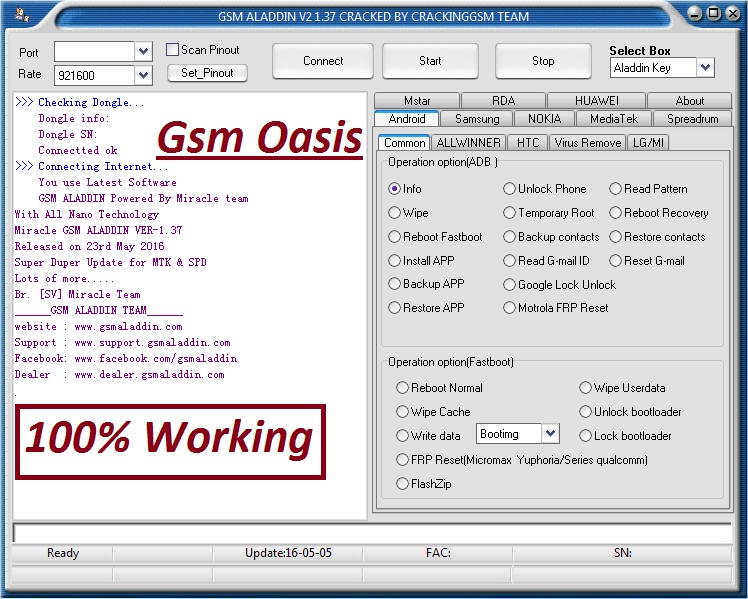This screenshot has height=599, width=748.
Task: Choose the Motrola FRP Reset option
Action: (509, 308)
